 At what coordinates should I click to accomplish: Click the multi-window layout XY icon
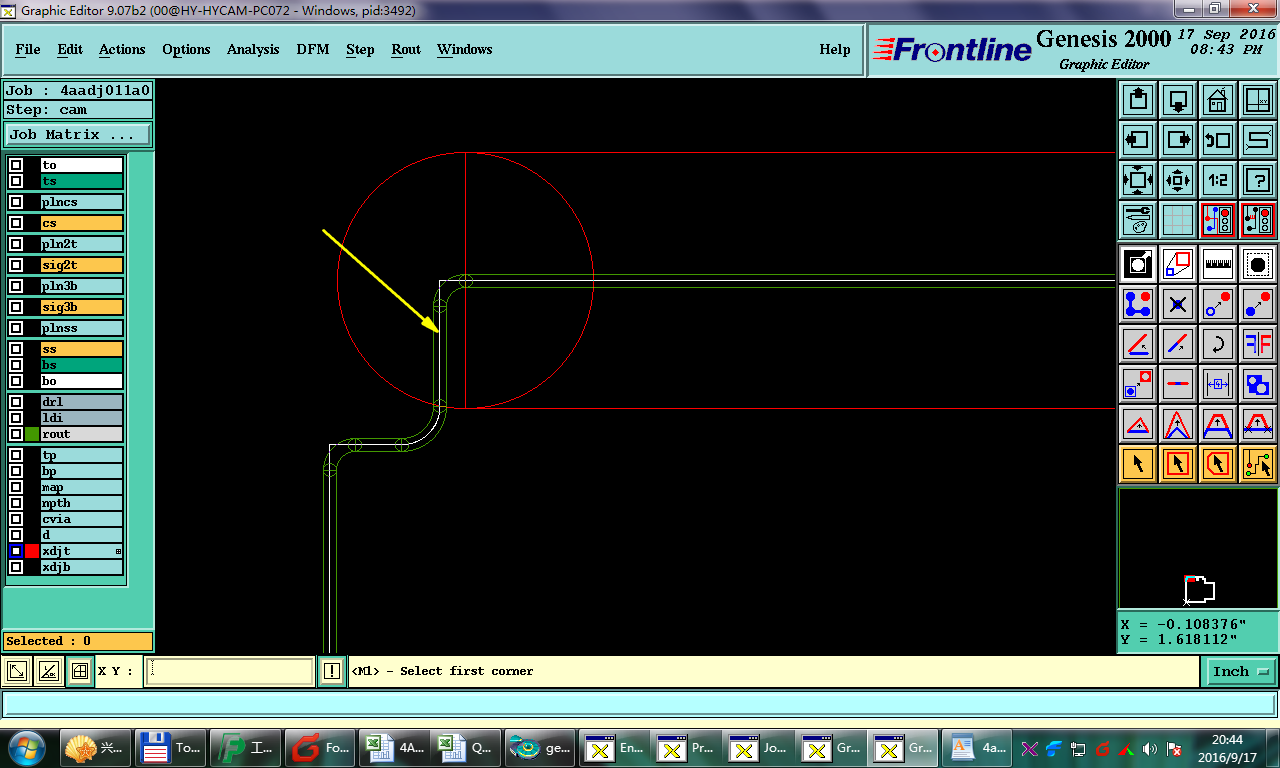click(x=1257, y=100)
